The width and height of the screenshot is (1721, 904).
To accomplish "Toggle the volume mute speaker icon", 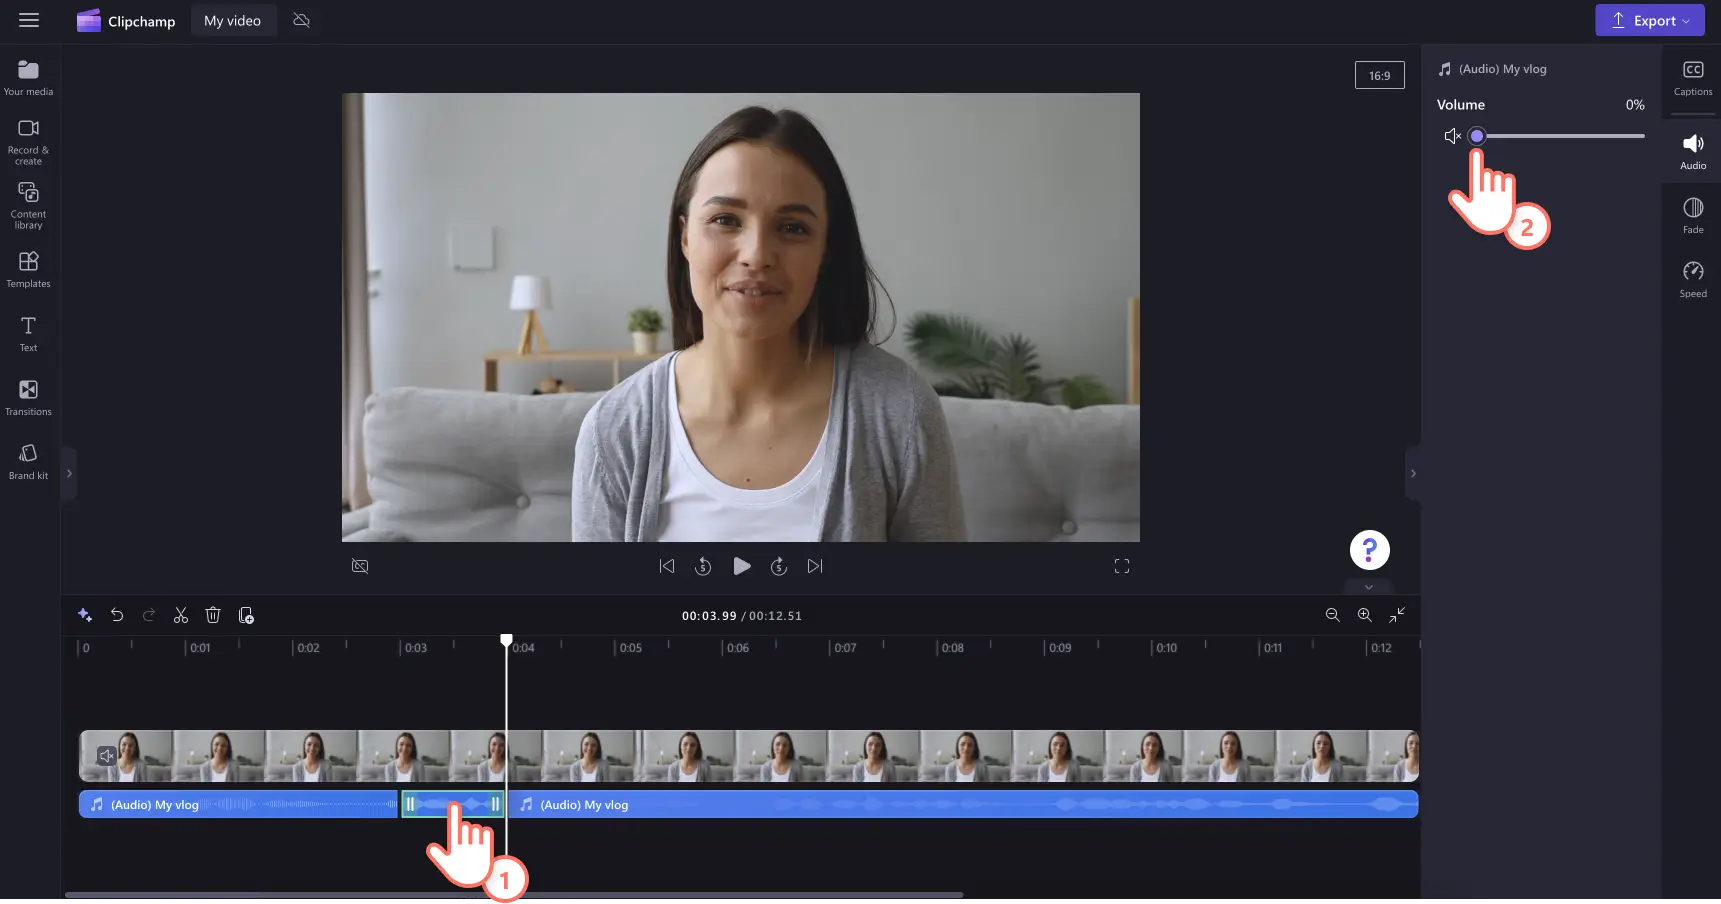I will pos(1452,136).
